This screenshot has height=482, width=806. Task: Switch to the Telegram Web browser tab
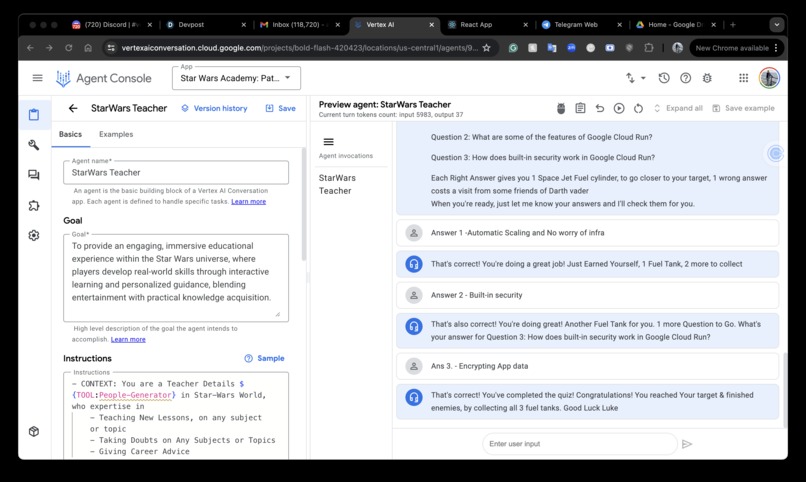[x=581, y=25]
